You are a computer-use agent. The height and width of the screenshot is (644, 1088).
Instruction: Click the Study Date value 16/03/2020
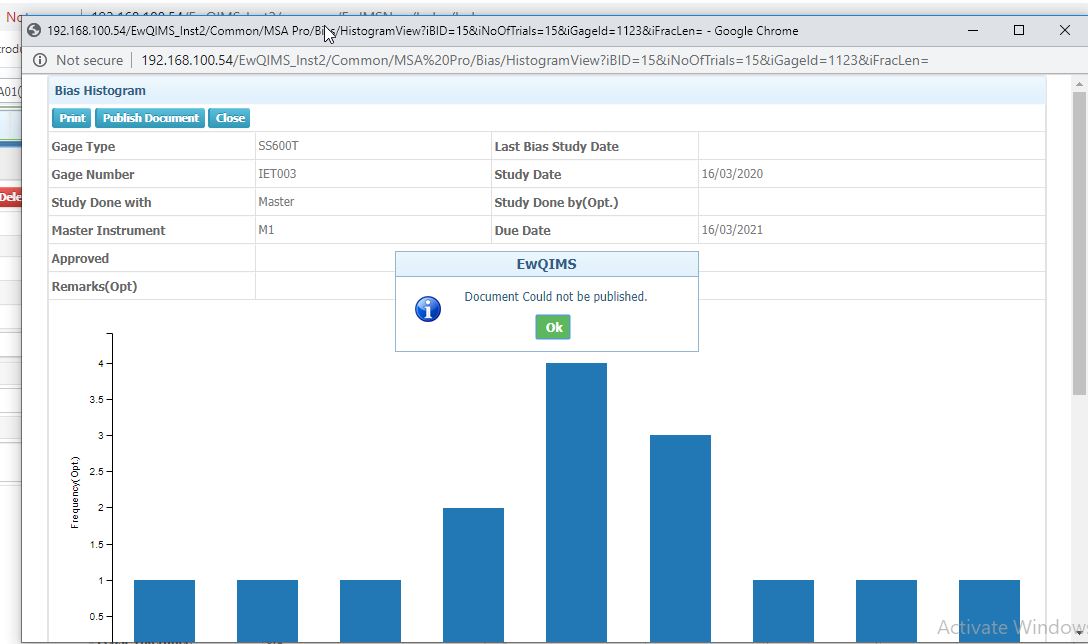pos(732,173)
